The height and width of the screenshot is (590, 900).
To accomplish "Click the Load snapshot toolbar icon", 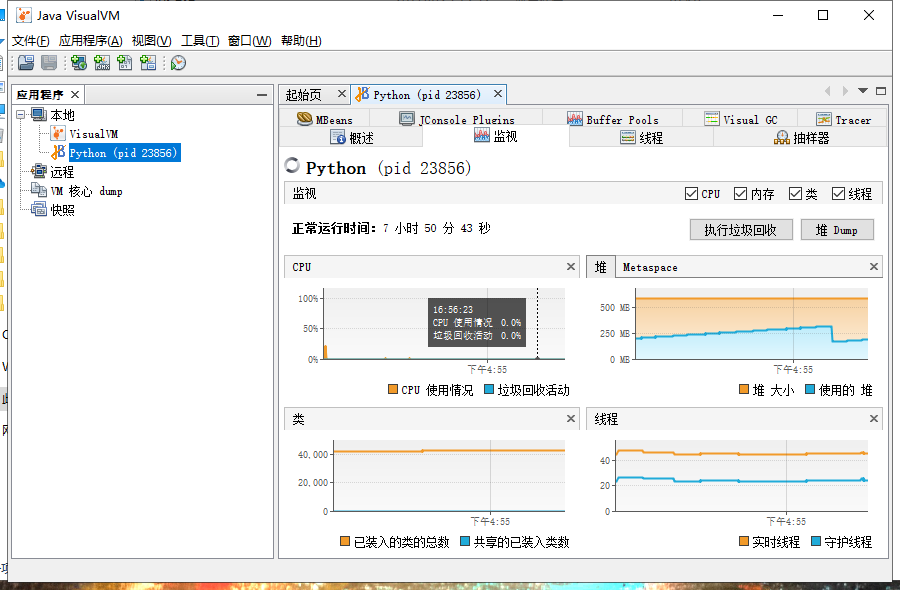I will click(x=26, y=63).
